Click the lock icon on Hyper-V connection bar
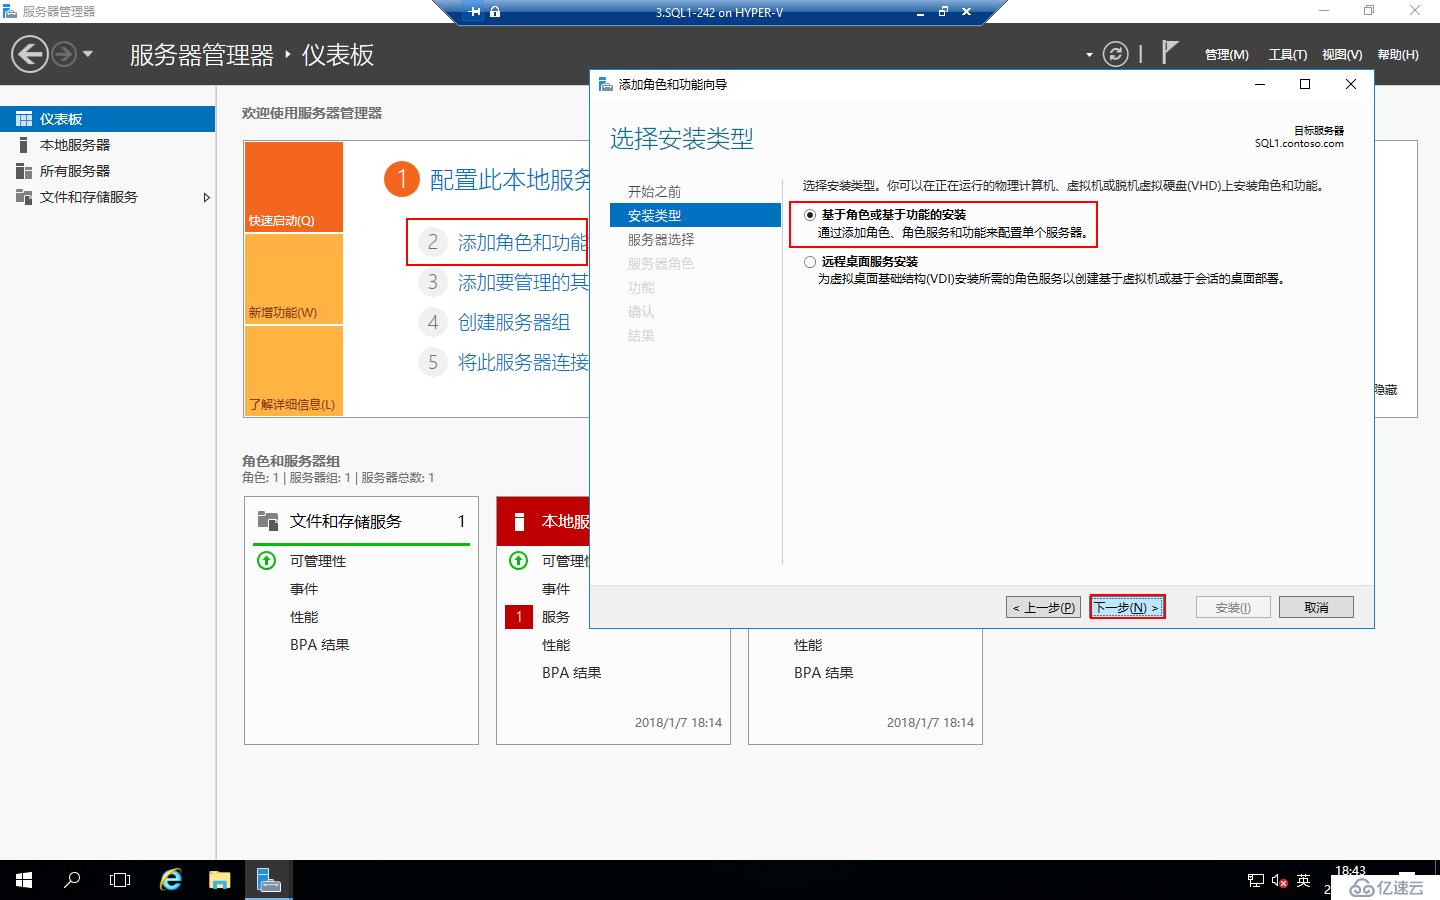 coord(495,12)
